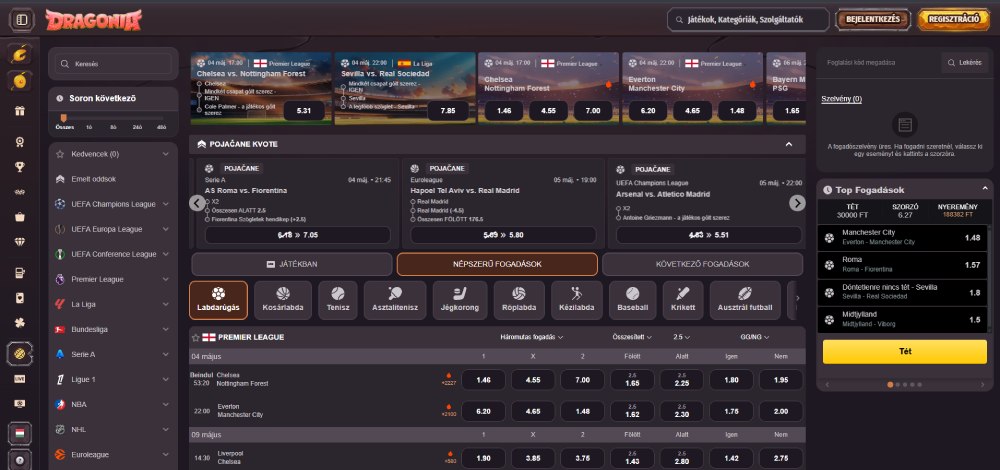Select the Kosárlabda basketball sport
1000x470 pixels.
tap(283, 300)
